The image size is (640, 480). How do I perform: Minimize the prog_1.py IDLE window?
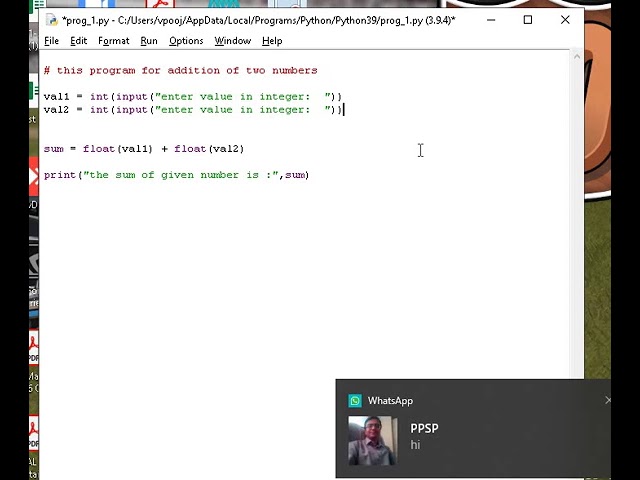[x=491, y=20]
